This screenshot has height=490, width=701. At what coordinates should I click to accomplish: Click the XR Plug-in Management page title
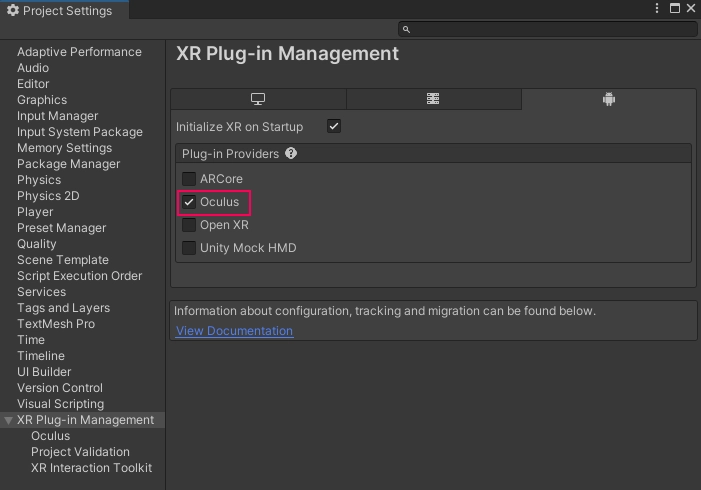287,54
